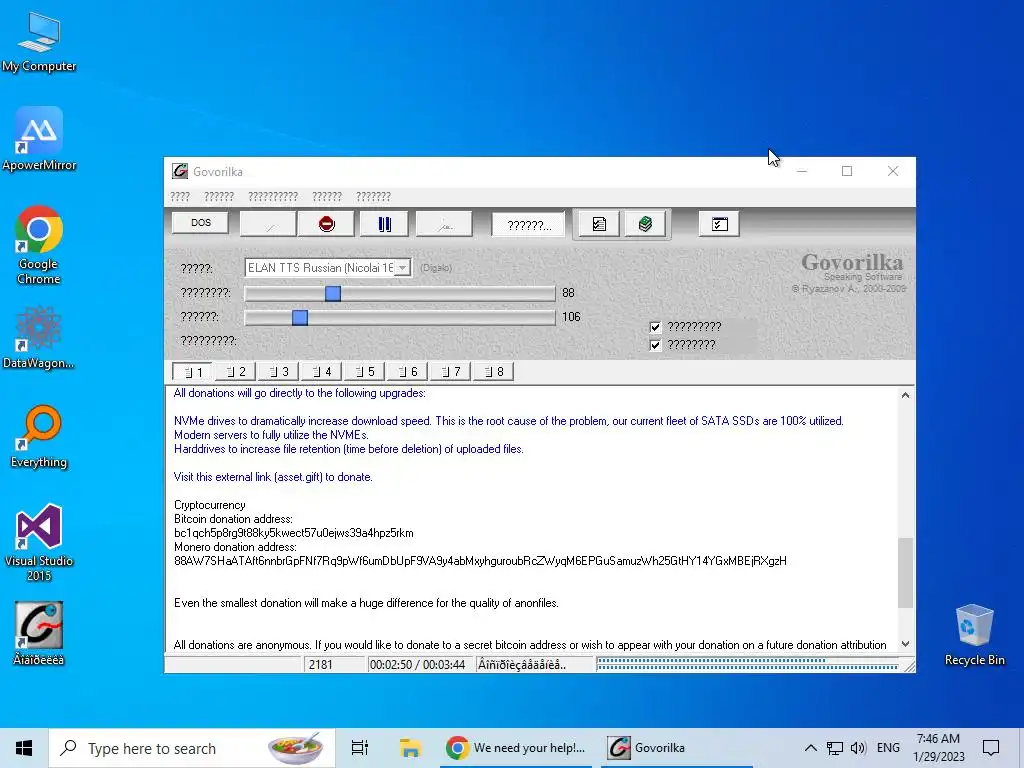
Task: Switch to Chrome 'We need your help!' taskbar window
Action: click(516, 748)
